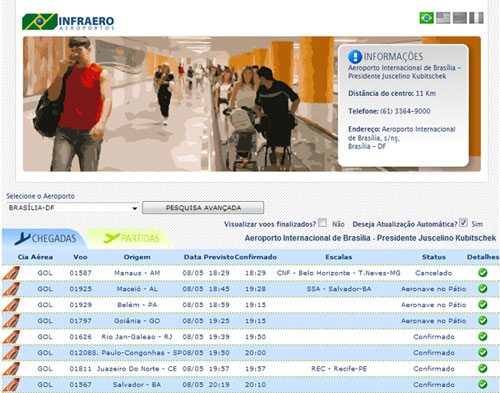Switch to the Chegadas tab
The height and width of the screenshot is (393, 500).
[45, 239]
